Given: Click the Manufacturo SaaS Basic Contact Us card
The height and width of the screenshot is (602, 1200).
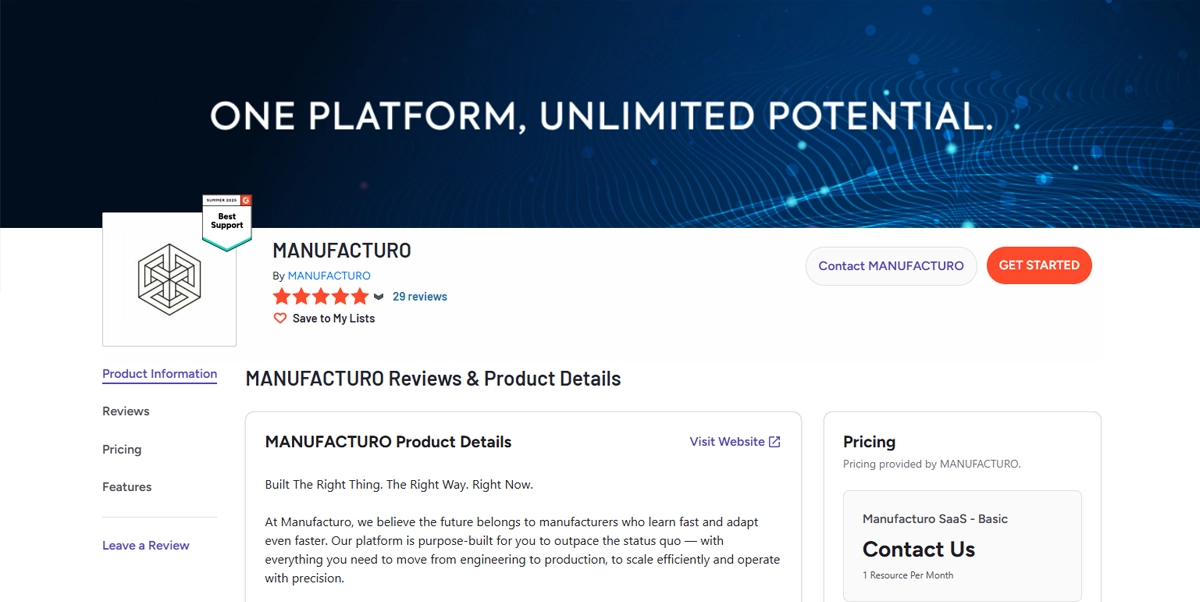Looking at the screenshot, I should (x=962, y=545).
